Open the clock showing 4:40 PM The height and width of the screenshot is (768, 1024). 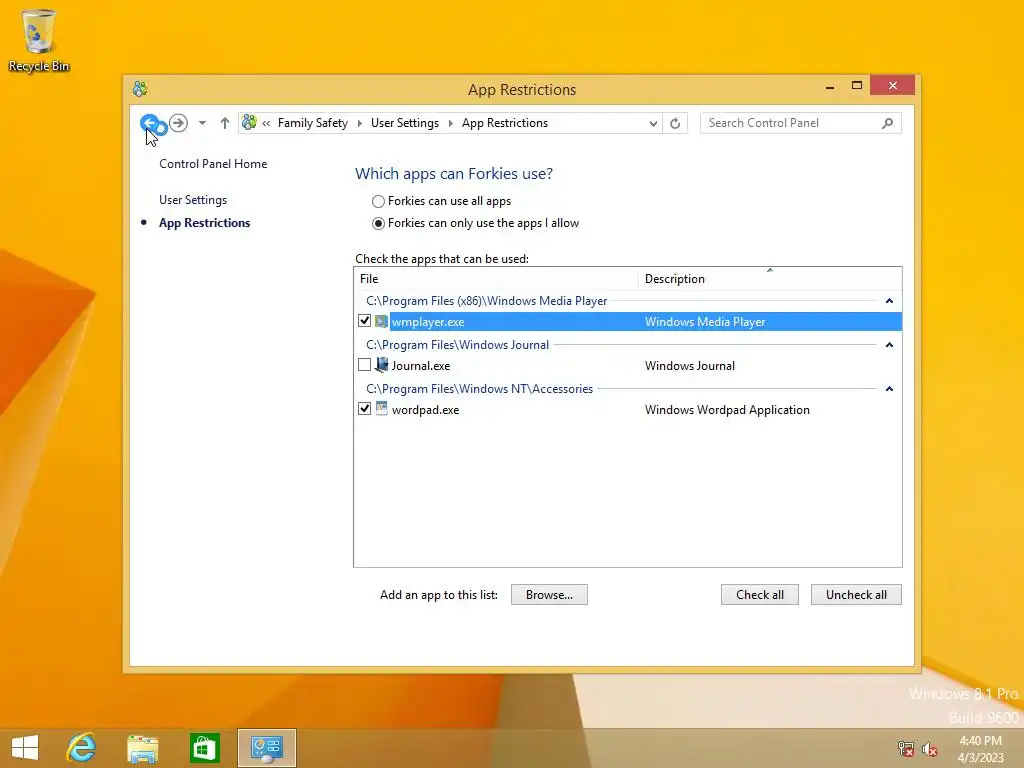980,749
